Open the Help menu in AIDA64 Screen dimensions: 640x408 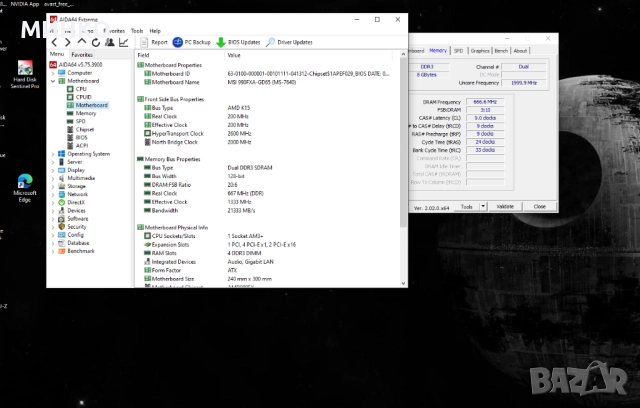pyautogui.click(x=155, y=31)
